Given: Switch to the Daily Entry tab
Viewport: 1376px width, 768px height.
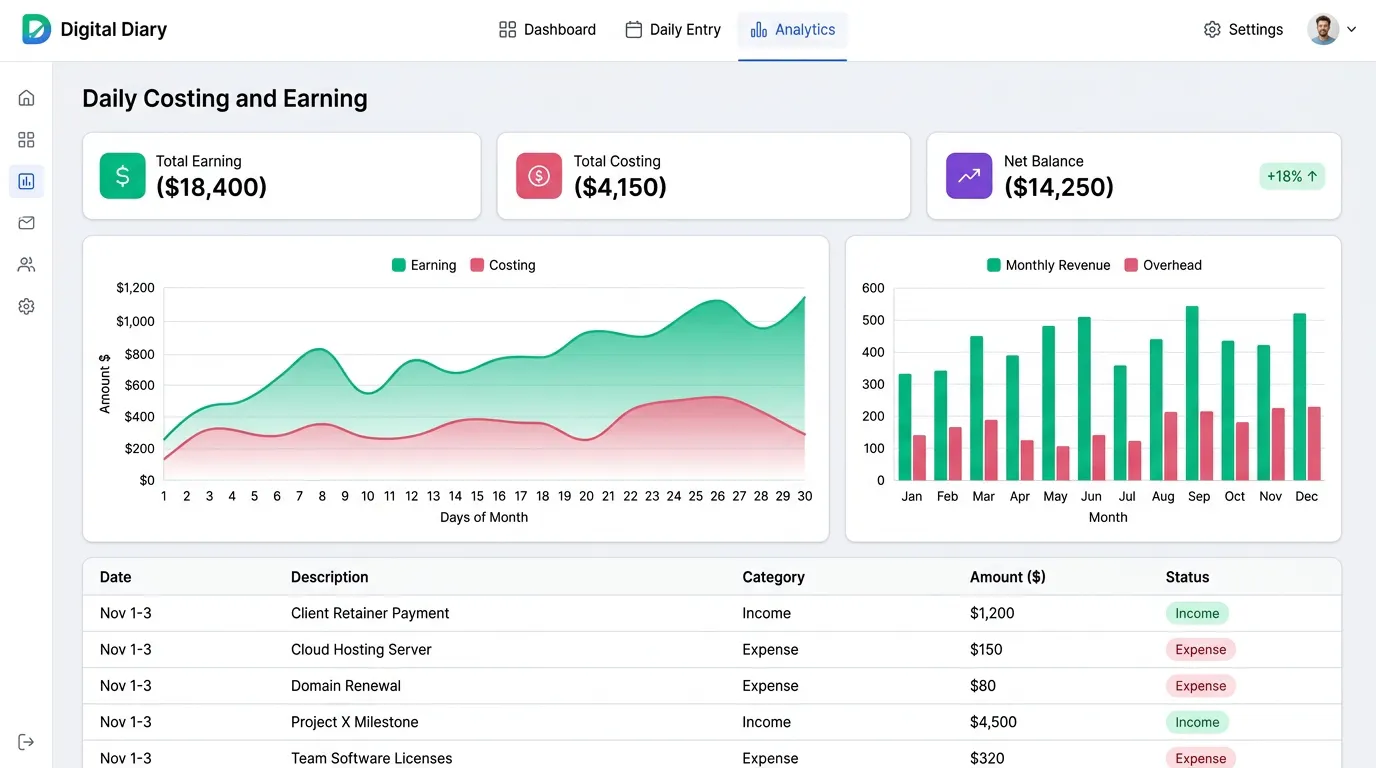Looking at the screenshot, I should 673,30.
